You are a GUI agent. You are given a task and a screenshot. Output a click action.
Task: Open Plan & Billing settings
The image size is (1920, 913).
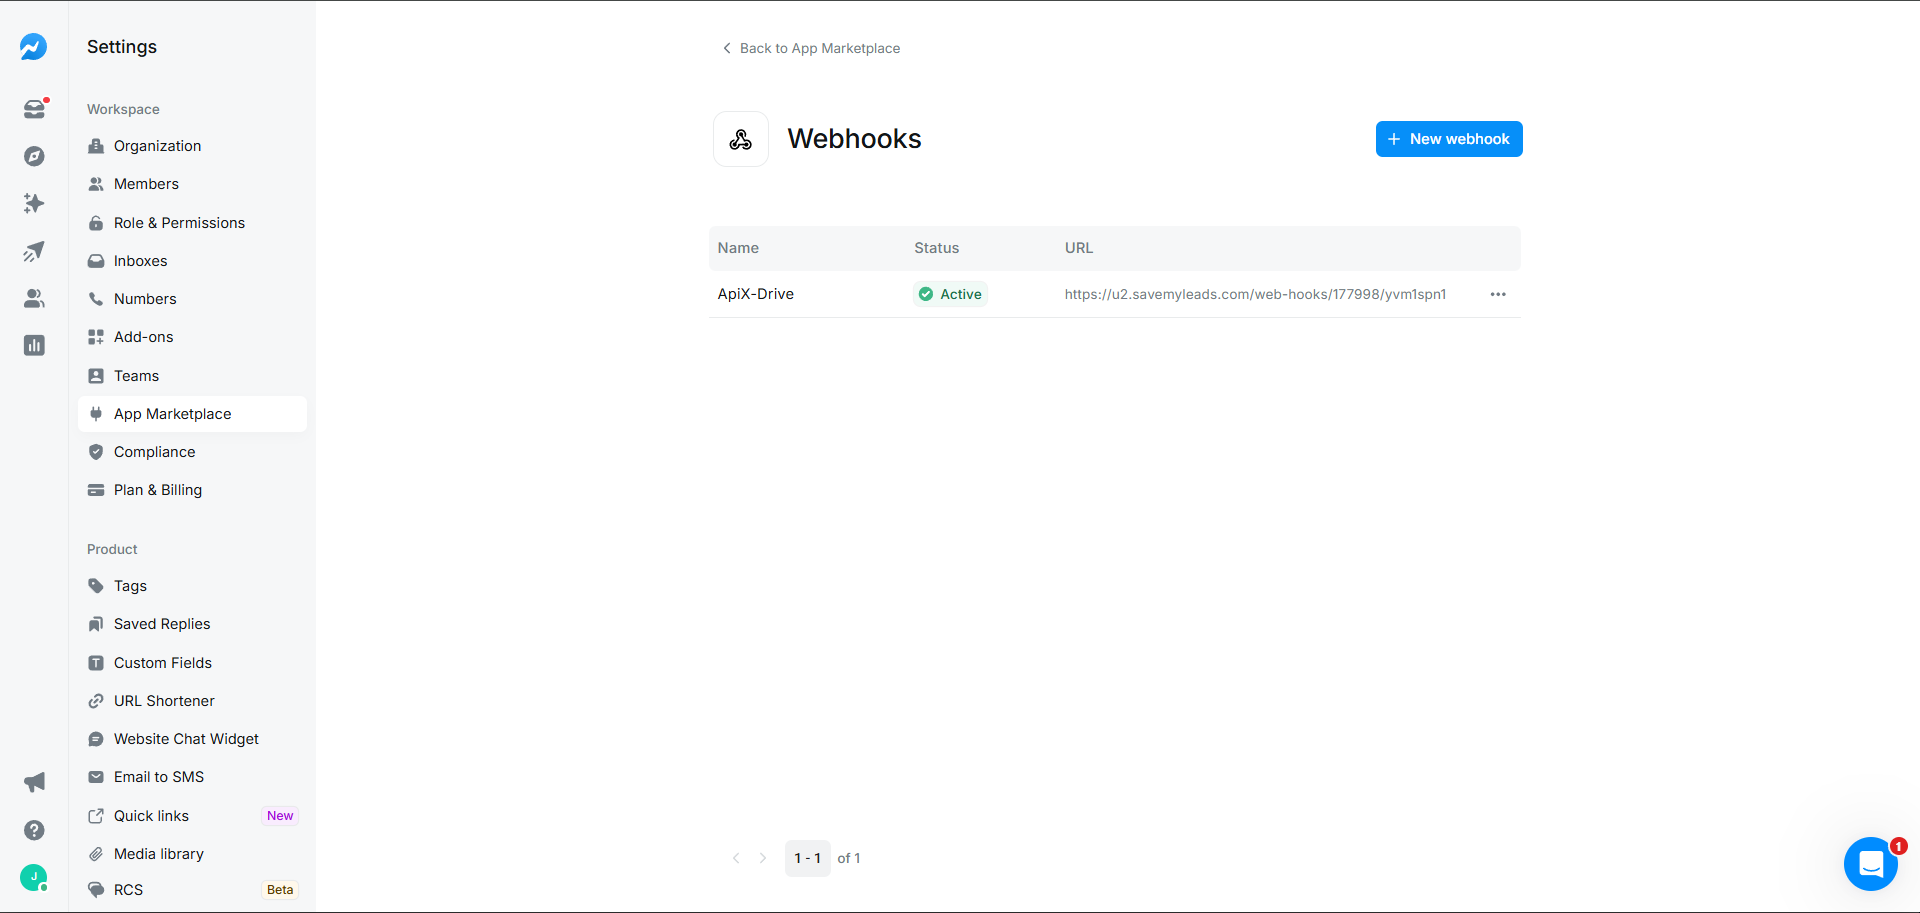pyautogui.click(x=156, y=490)
